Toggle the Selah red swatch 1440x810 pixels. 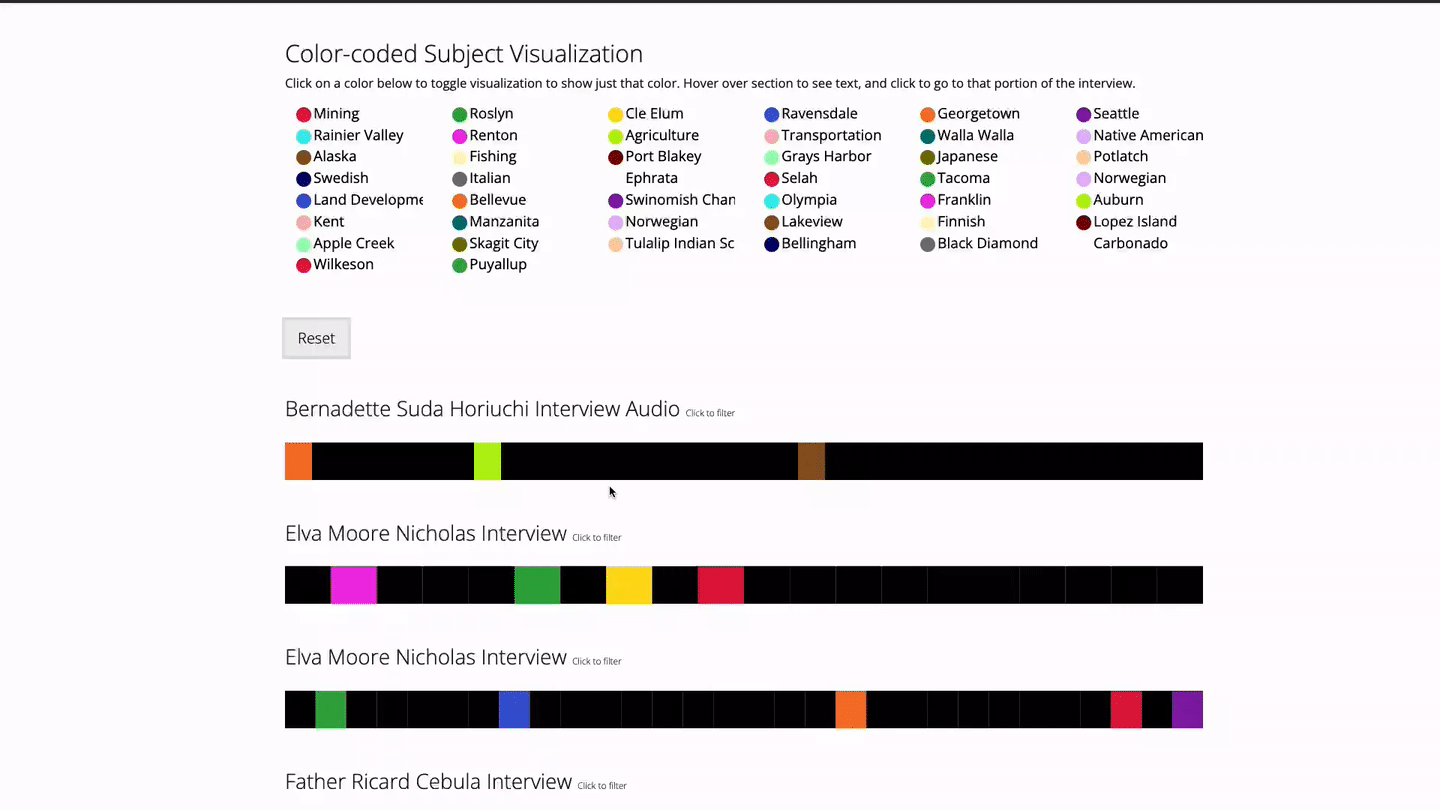[772, 180]
